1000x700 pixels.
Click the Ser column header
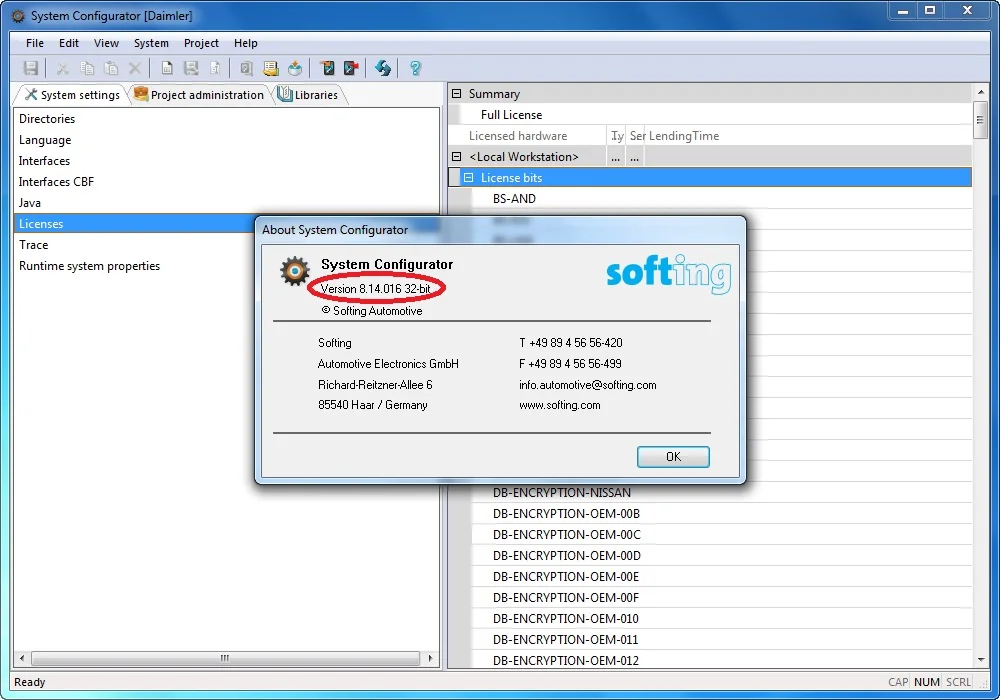(636, 136)
